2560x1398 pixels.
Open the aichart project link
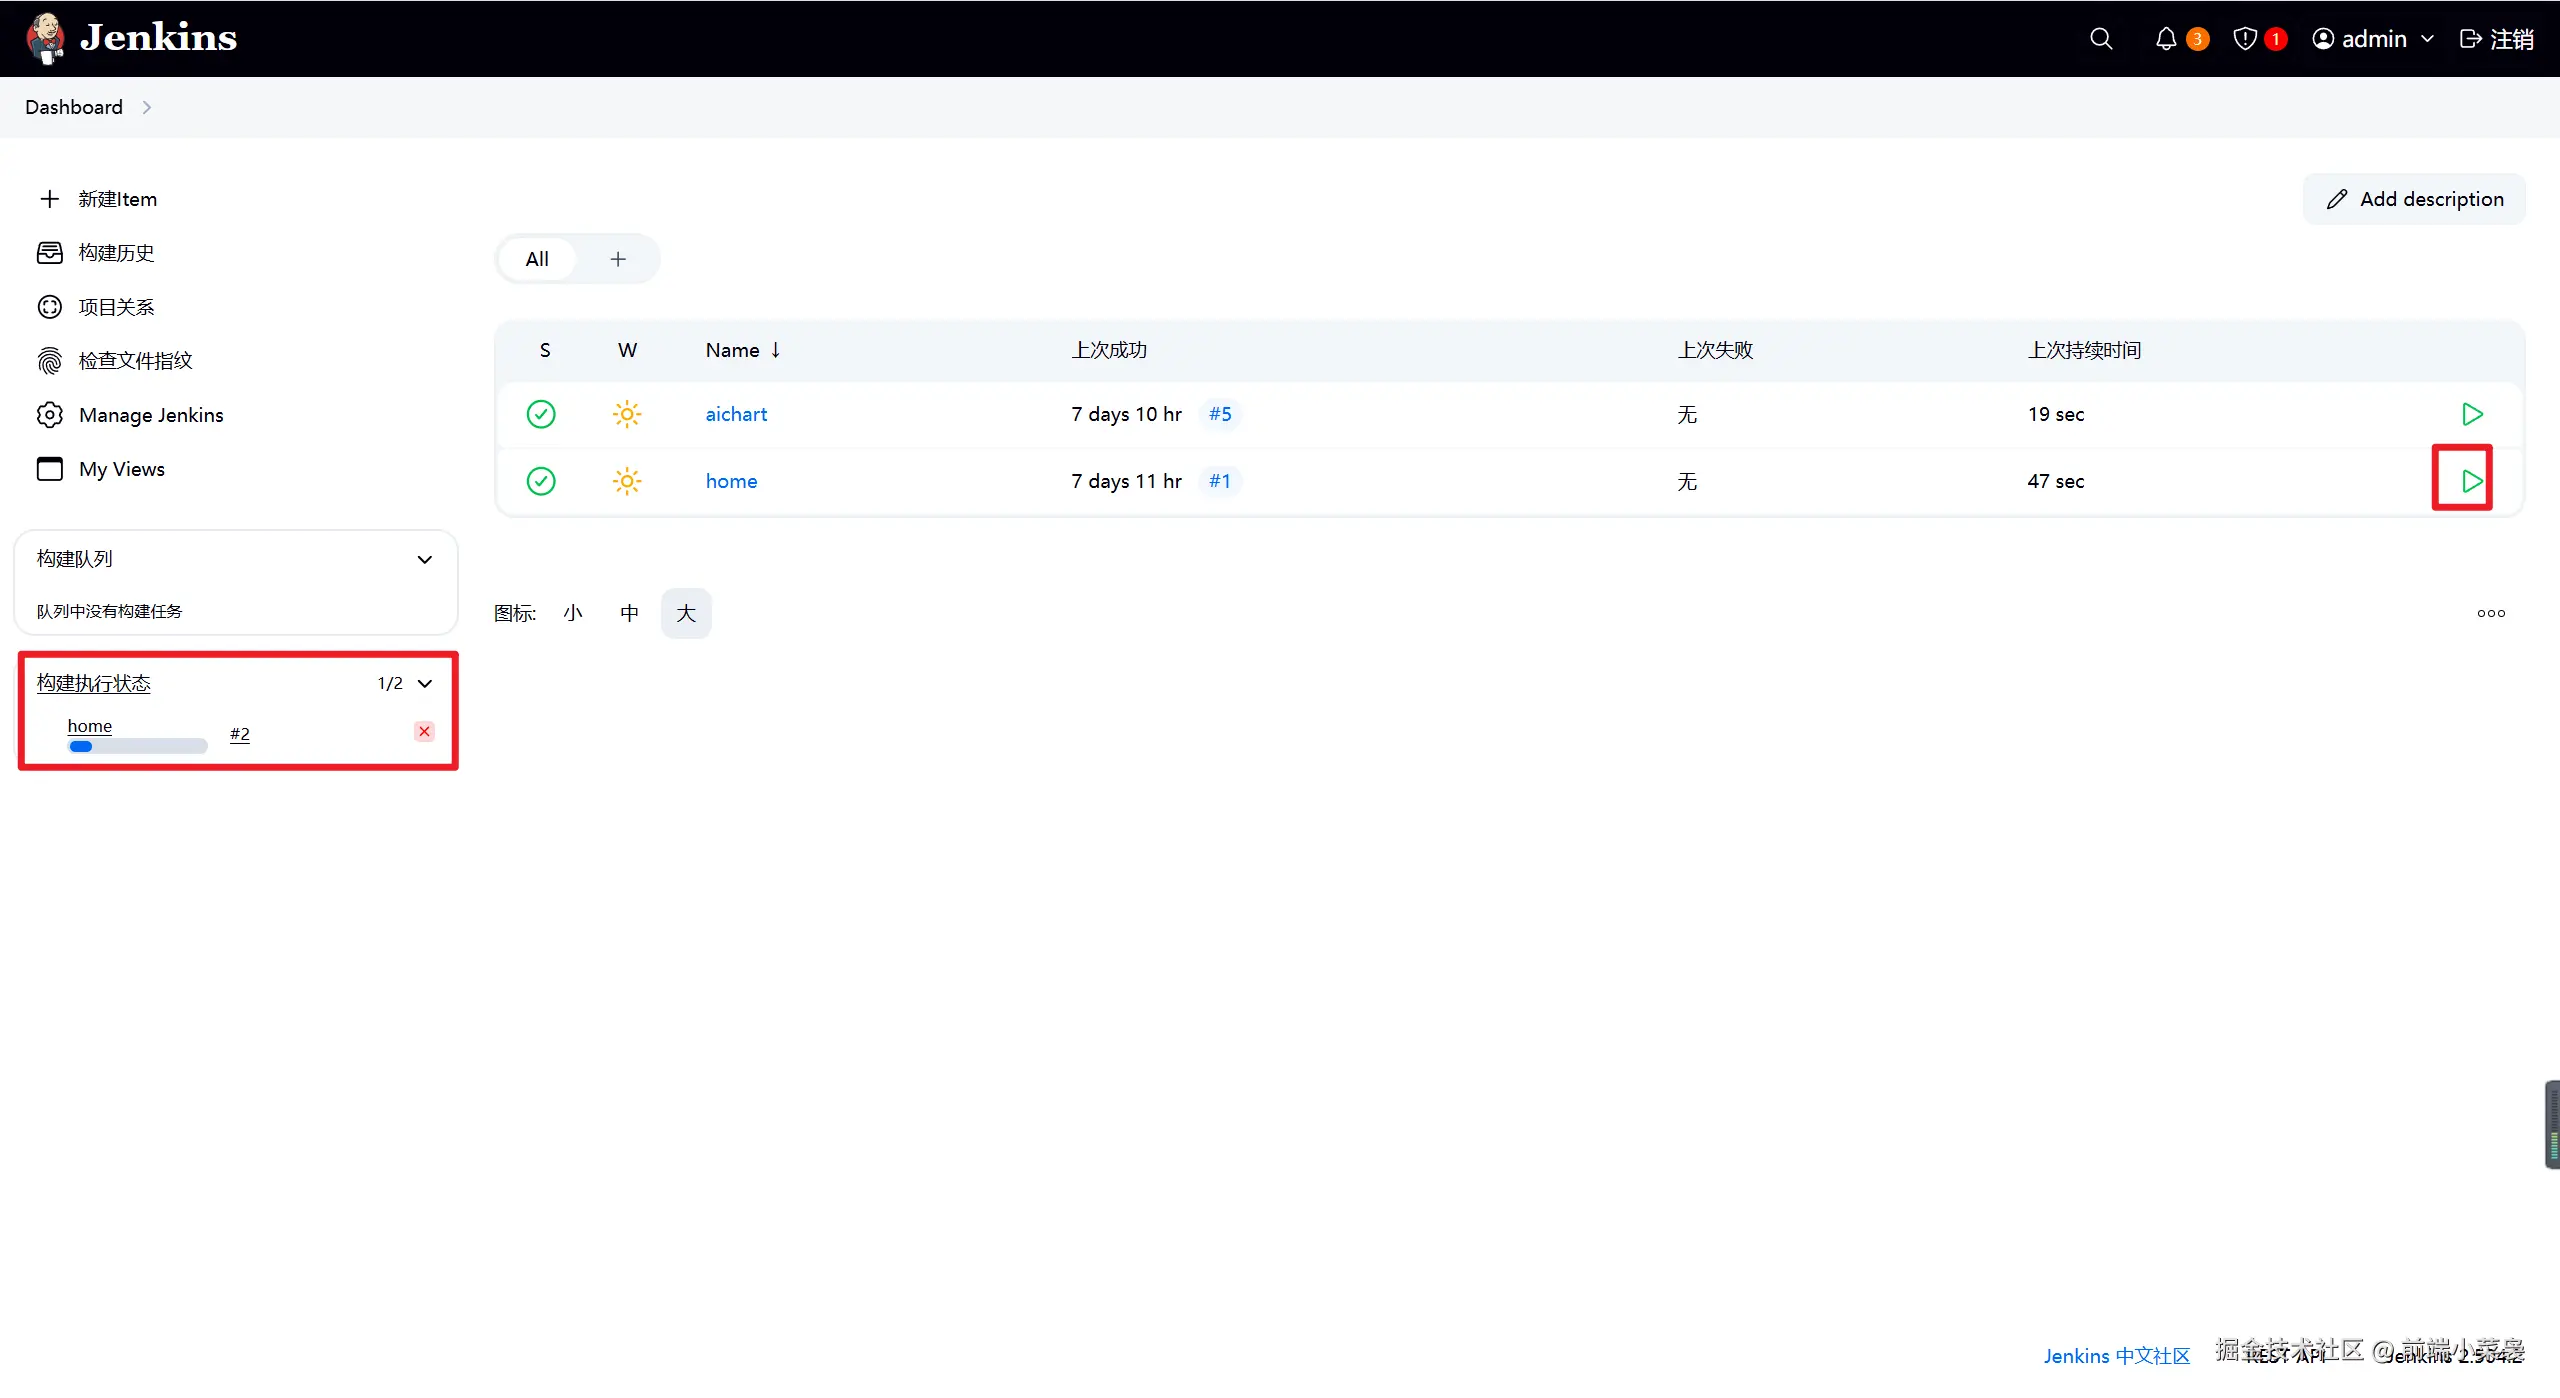pyautogui.click(x=736, y=414)
